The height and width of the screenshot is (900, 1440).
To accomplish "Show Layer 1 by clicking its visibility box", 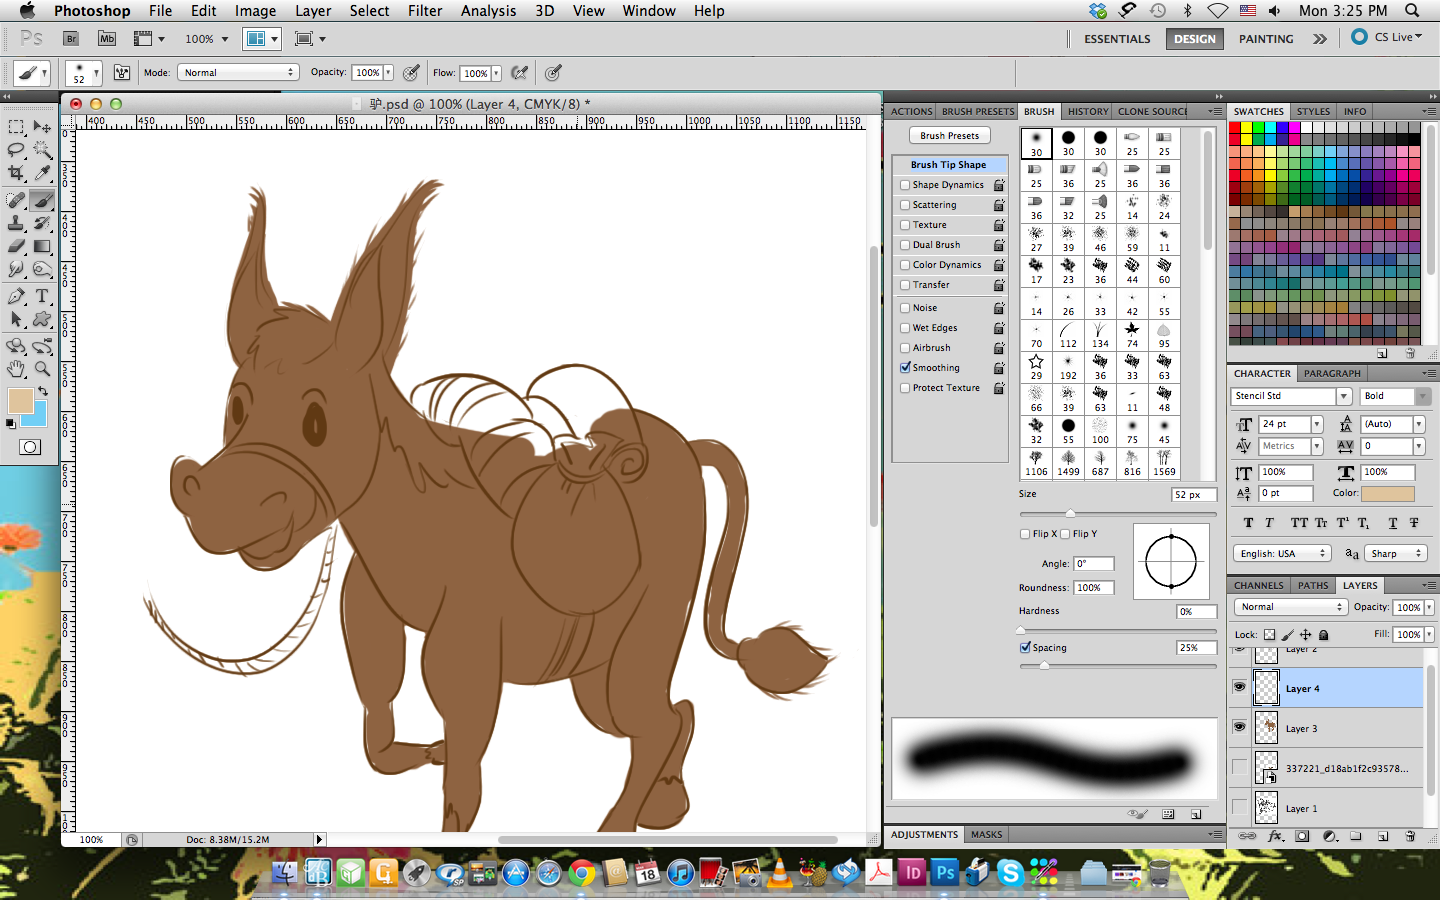I will pos(1240,808).
